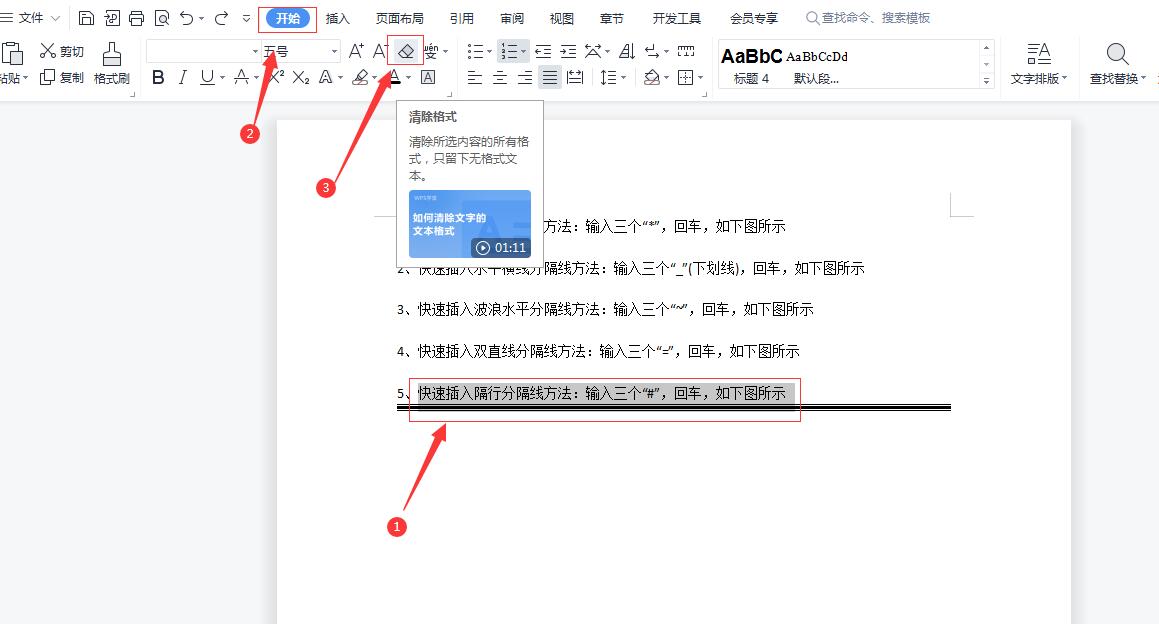
Task: Toggle italic formatting
Action: 182,77
